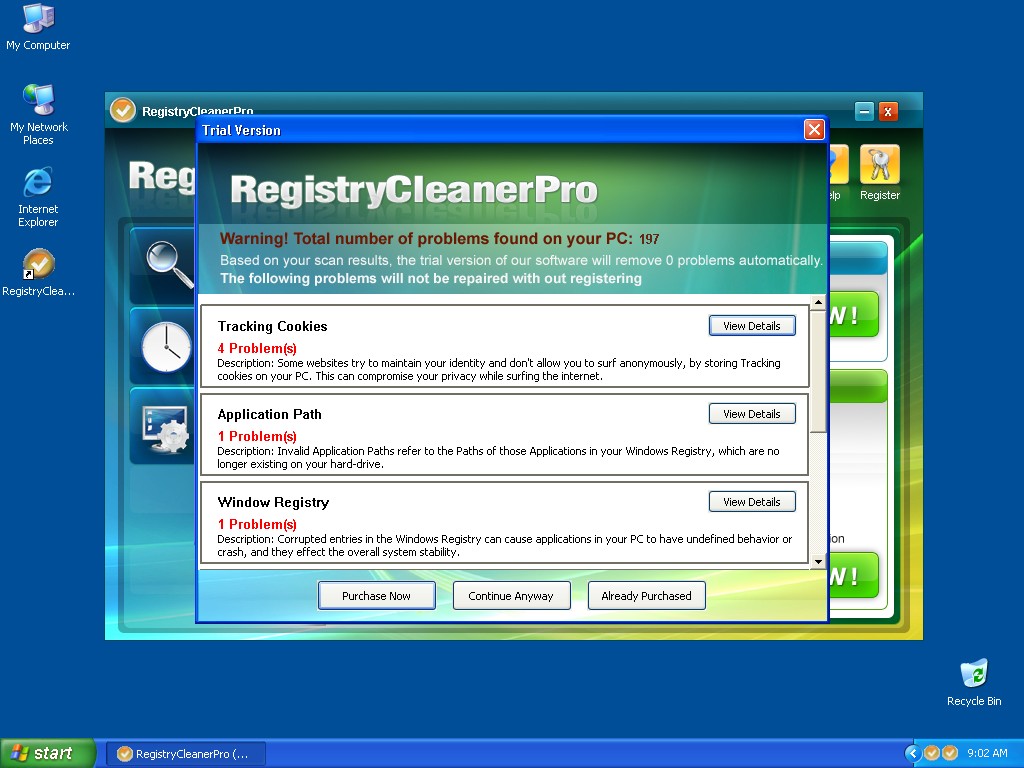Select the Internet Explorer desktop icon
This screenshot has width=1024, height=768.
click(38, 183)
